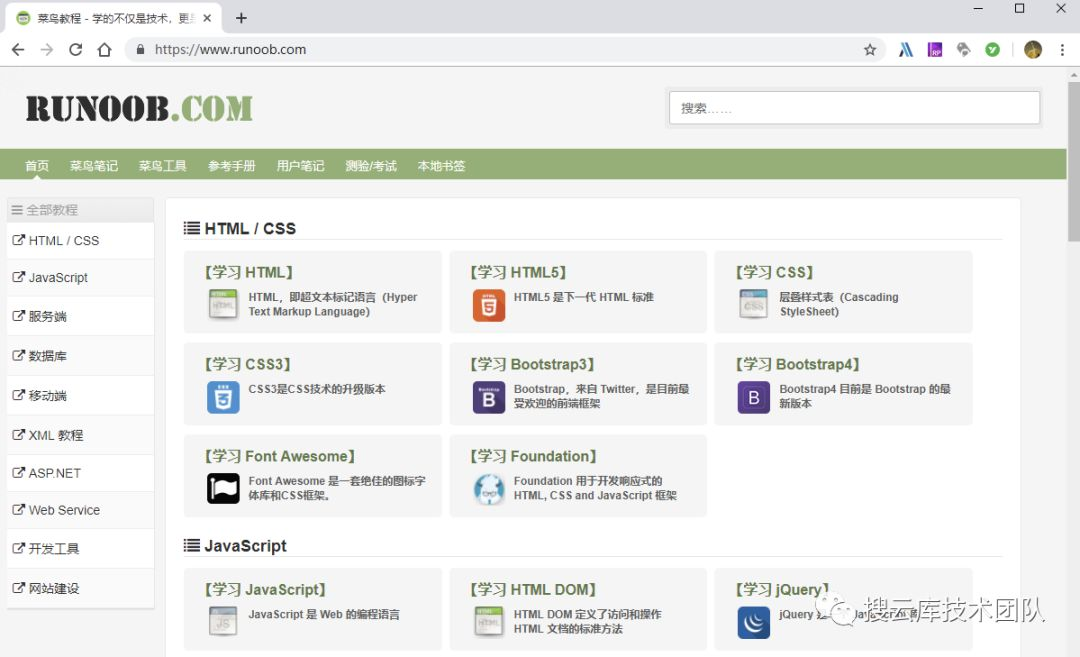
Task: Open 菜鸟工具 in the green navbar
Action: 163,165
